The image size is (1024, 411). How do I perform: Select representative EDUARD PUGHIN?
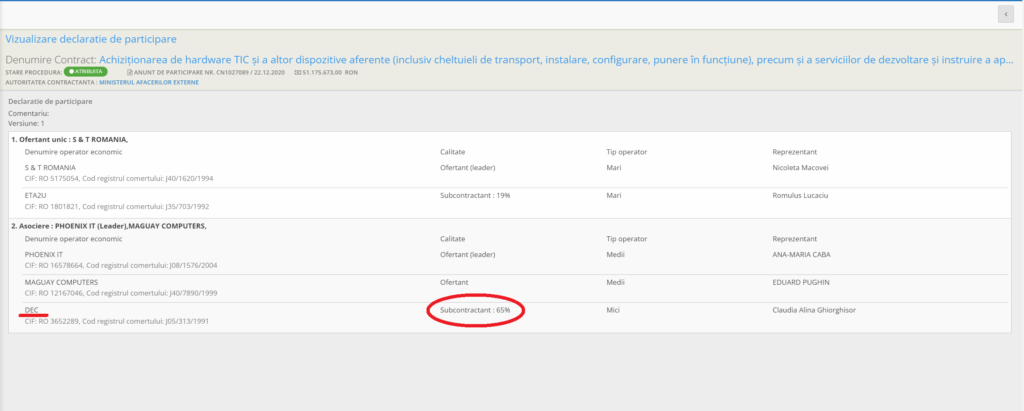tap(799, 282)
